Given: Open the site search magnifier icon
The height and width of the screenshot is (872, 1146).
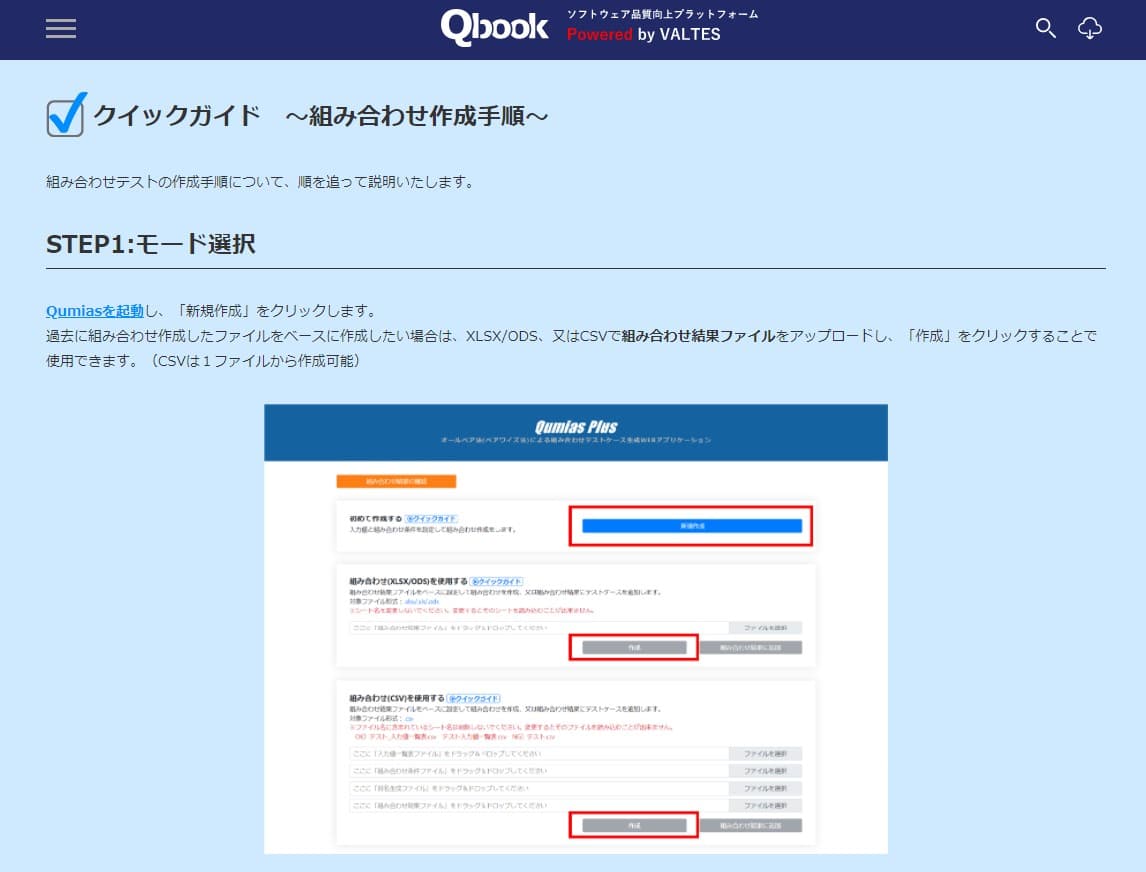Looking at the screenshot, I should point(1045,29).
